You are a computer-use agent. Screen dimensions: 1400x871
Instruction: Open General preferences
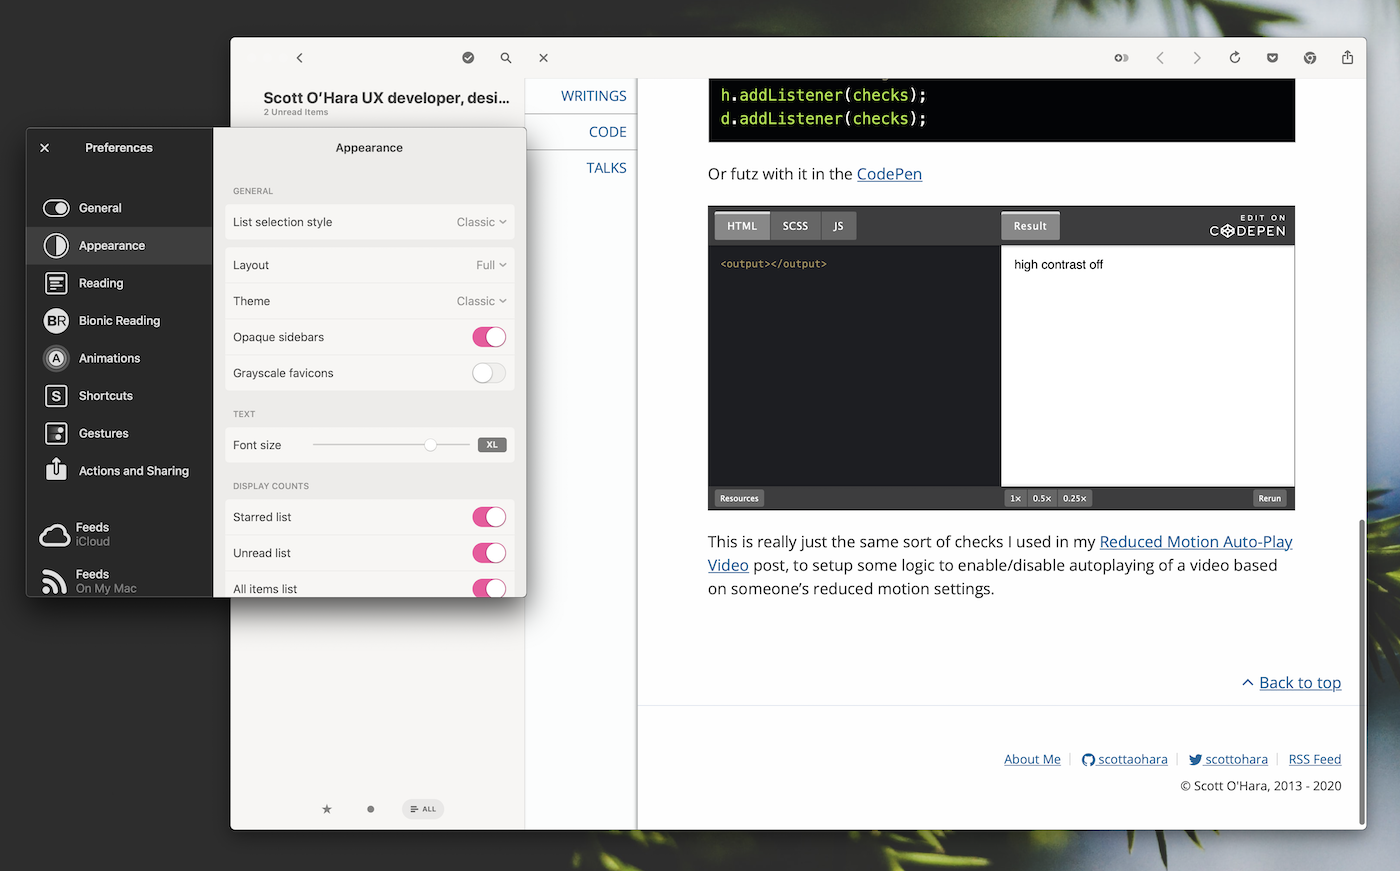tap(119, 208)
